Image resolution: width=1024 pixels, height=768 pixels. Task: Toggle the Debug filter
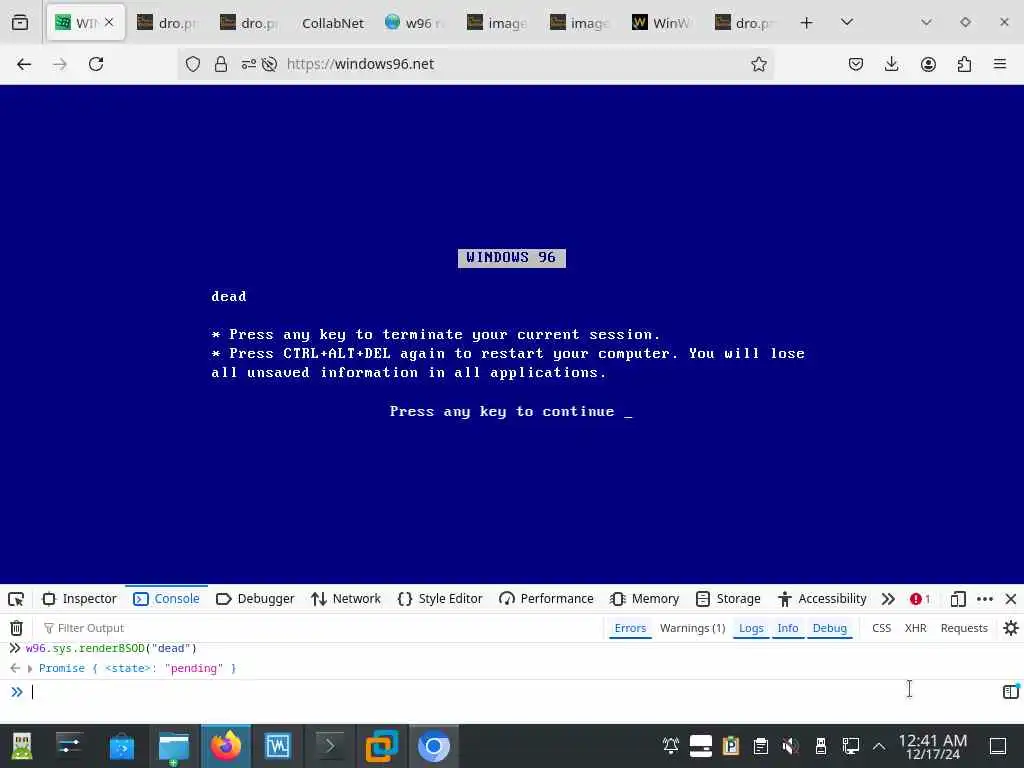pyautogui.click(x=829, y=628)
